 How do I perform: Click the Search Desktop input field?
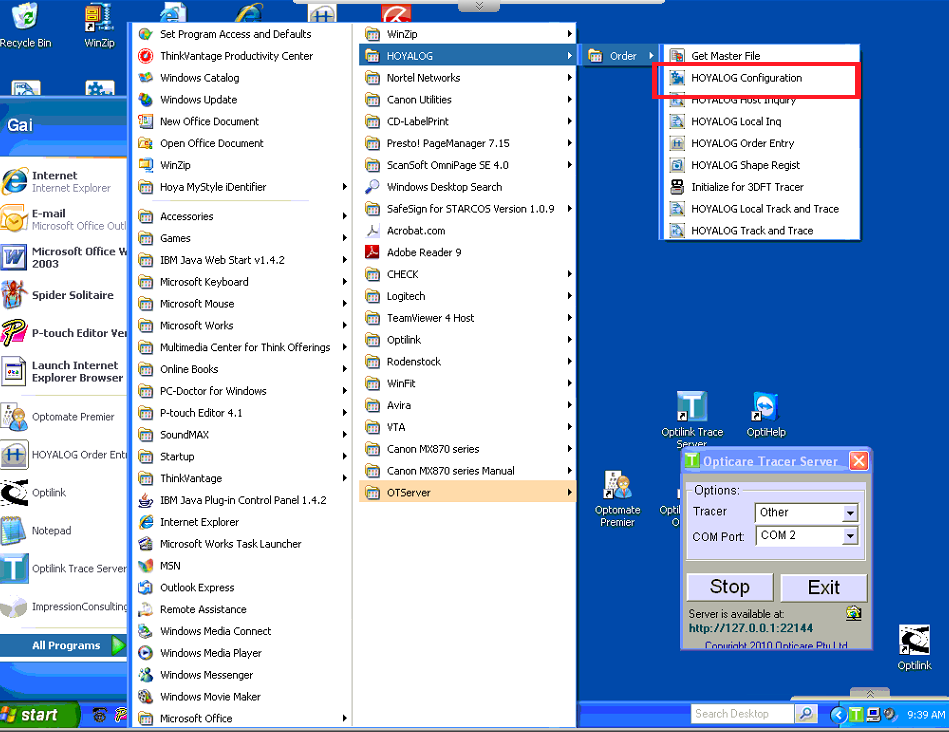[743, 714]
